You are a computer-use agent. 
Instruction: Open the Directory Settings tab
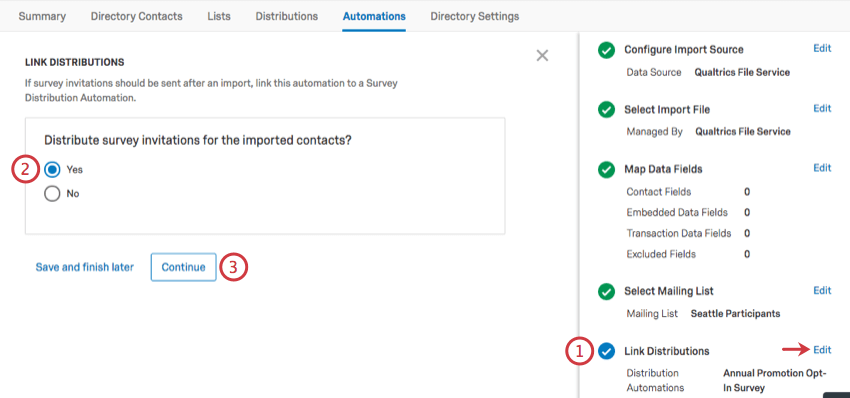(x=475, y=16)
